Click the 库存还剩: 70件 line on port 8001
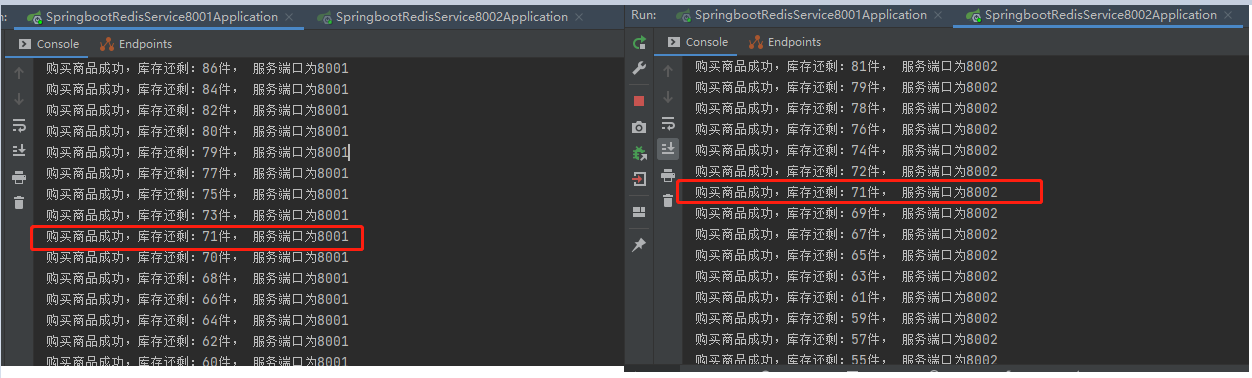Image resolution: width=1252 pixels, height=378 pixels. (197, 257)
